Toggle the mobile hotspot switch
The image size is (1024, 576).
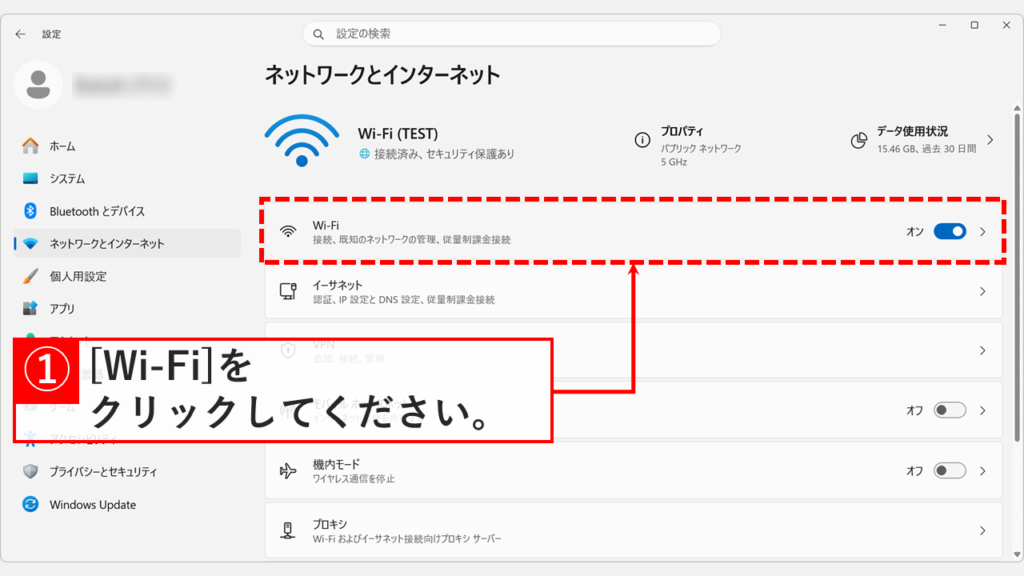(x=950, y=410)
